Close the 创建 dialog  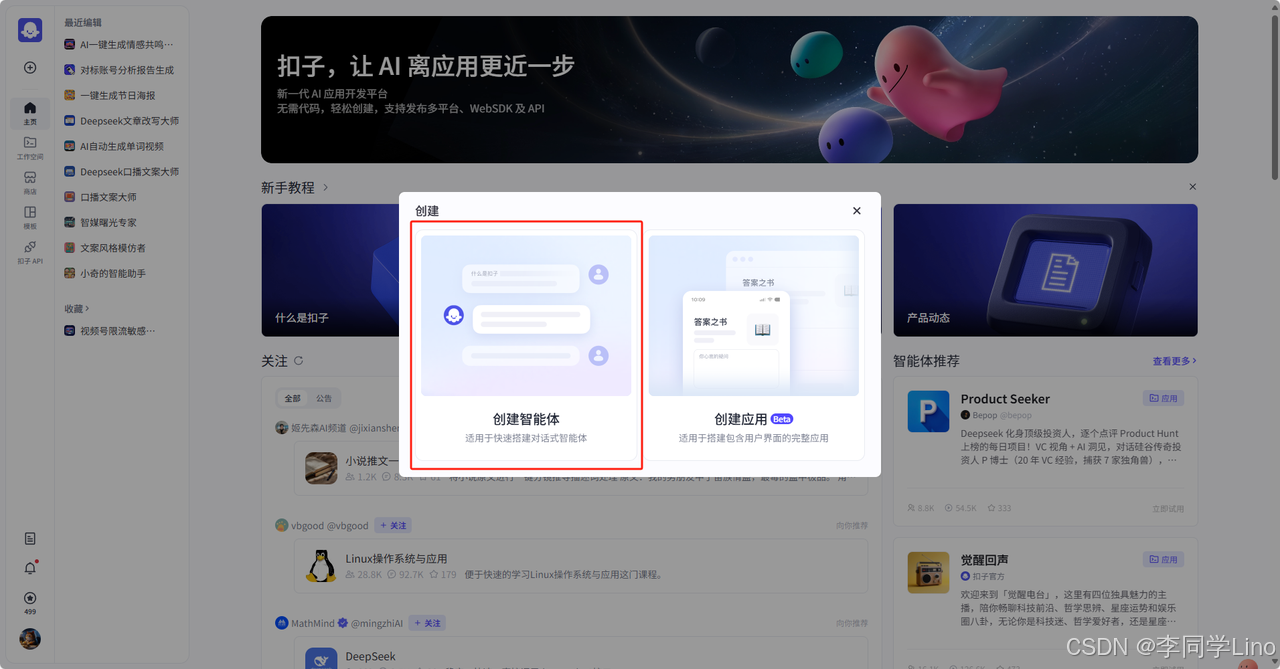(x=857, y=211)
